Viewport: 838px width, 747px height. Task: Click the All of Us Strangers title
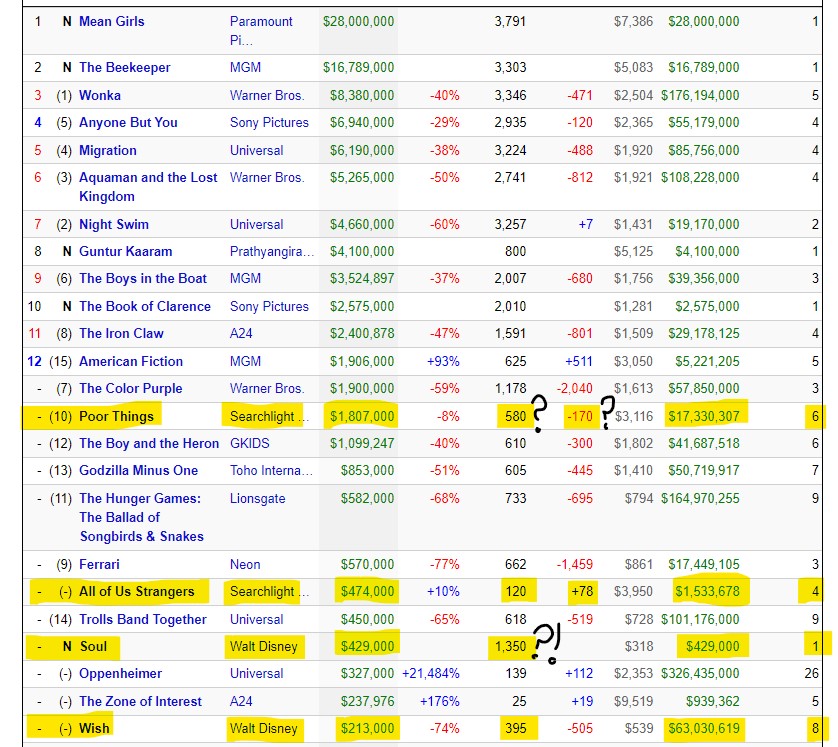pos(137,592)
